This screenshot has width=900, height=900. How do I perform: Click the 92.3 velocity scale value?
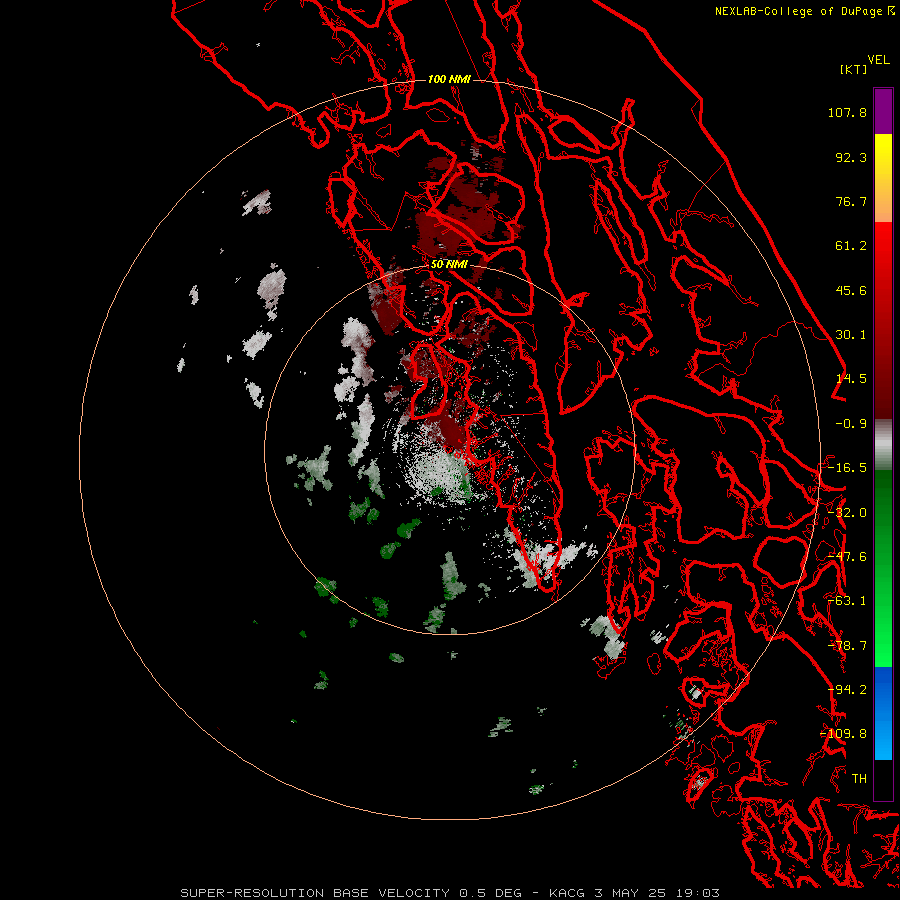click(851, 157)
